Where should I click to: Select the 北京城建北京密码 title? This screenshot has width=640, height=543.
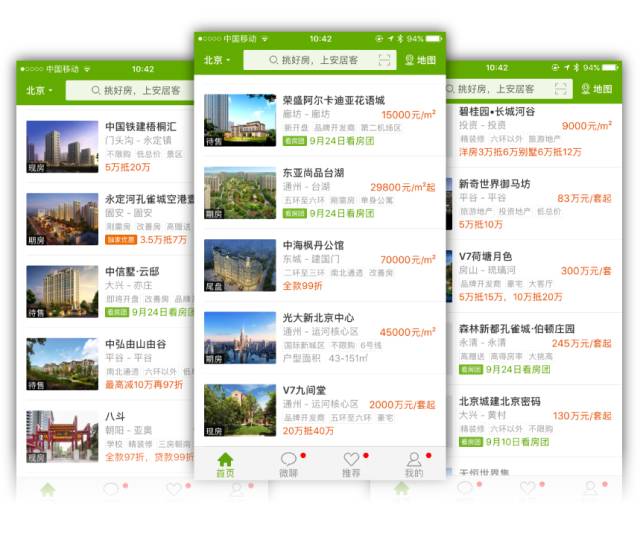point(500,401)
